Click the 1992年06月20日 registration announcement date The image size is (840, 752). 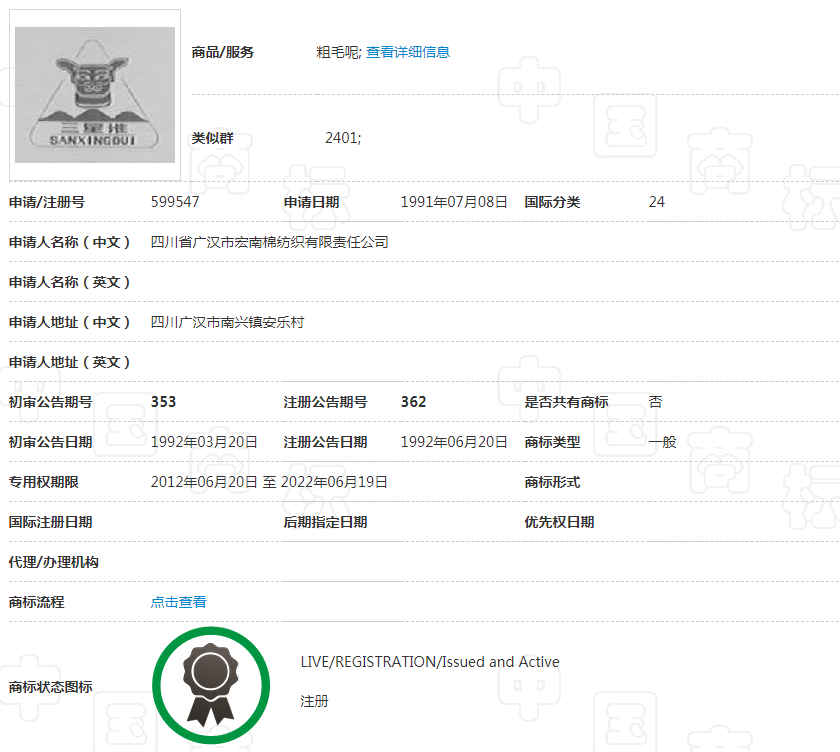pos(454,442)
